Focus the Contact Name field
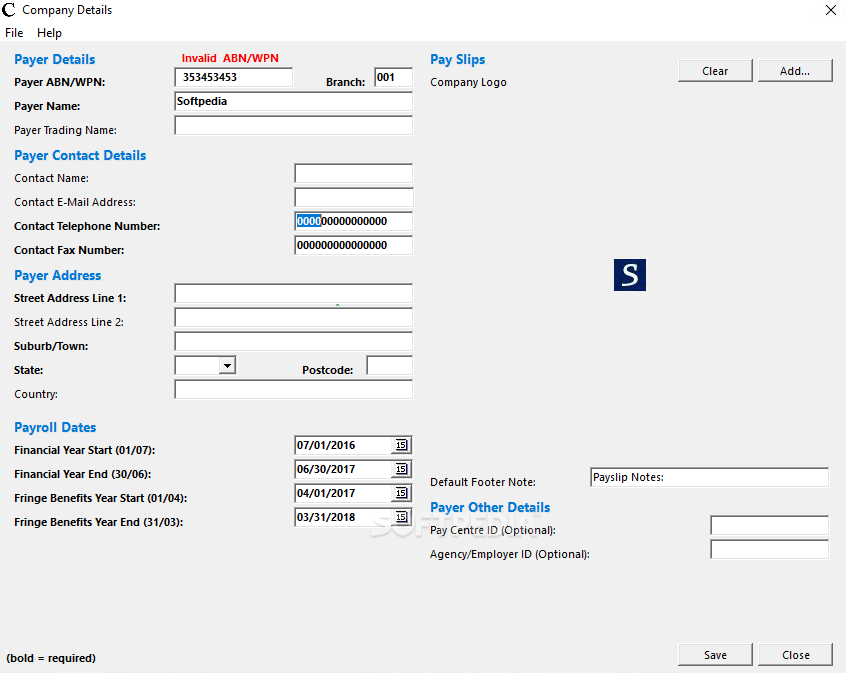The height and width of the screenshot is (673, 846). tap(353, 173)
